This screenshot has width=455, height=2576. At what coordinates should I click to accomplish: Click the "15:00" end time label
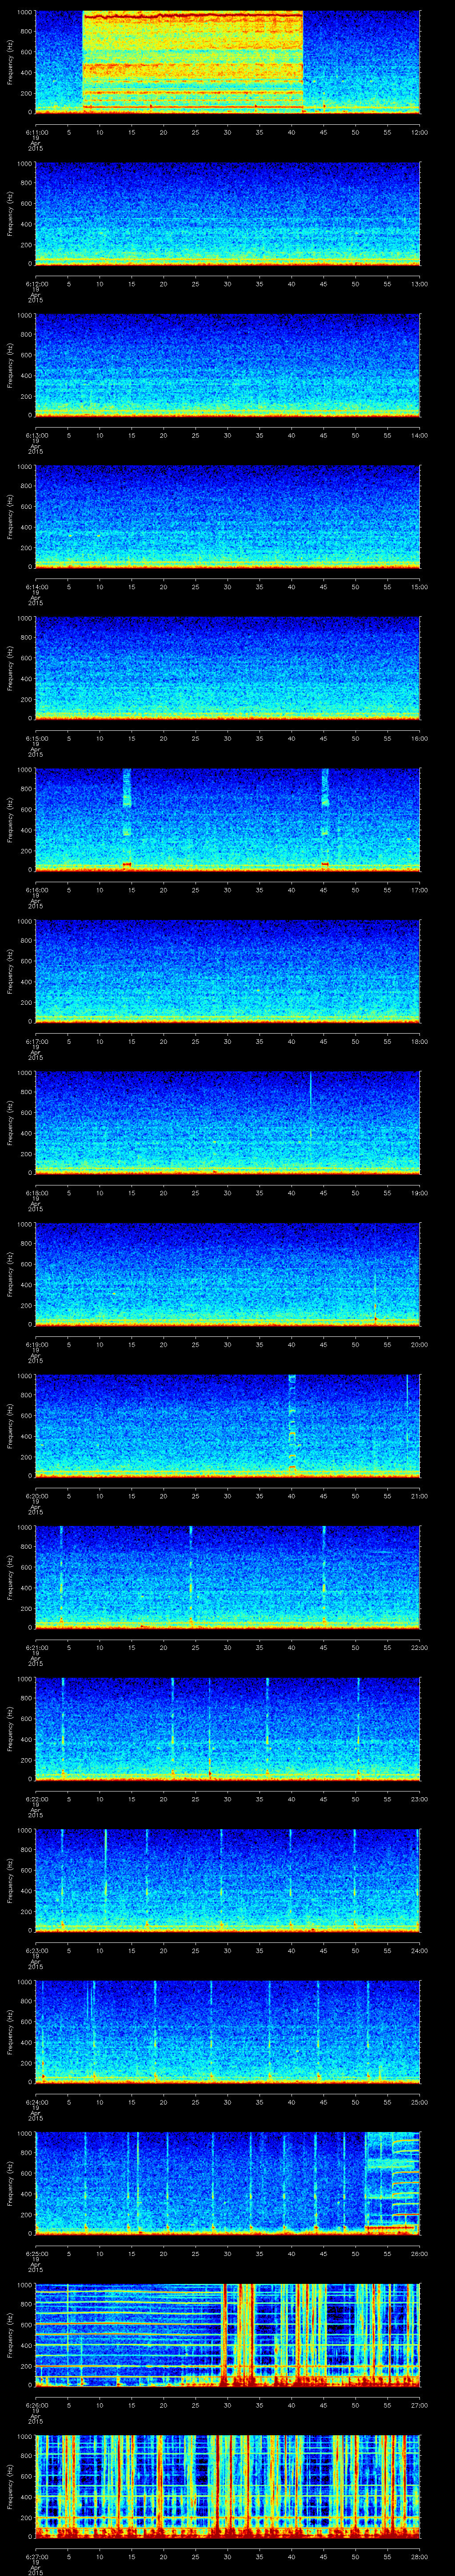419,586
